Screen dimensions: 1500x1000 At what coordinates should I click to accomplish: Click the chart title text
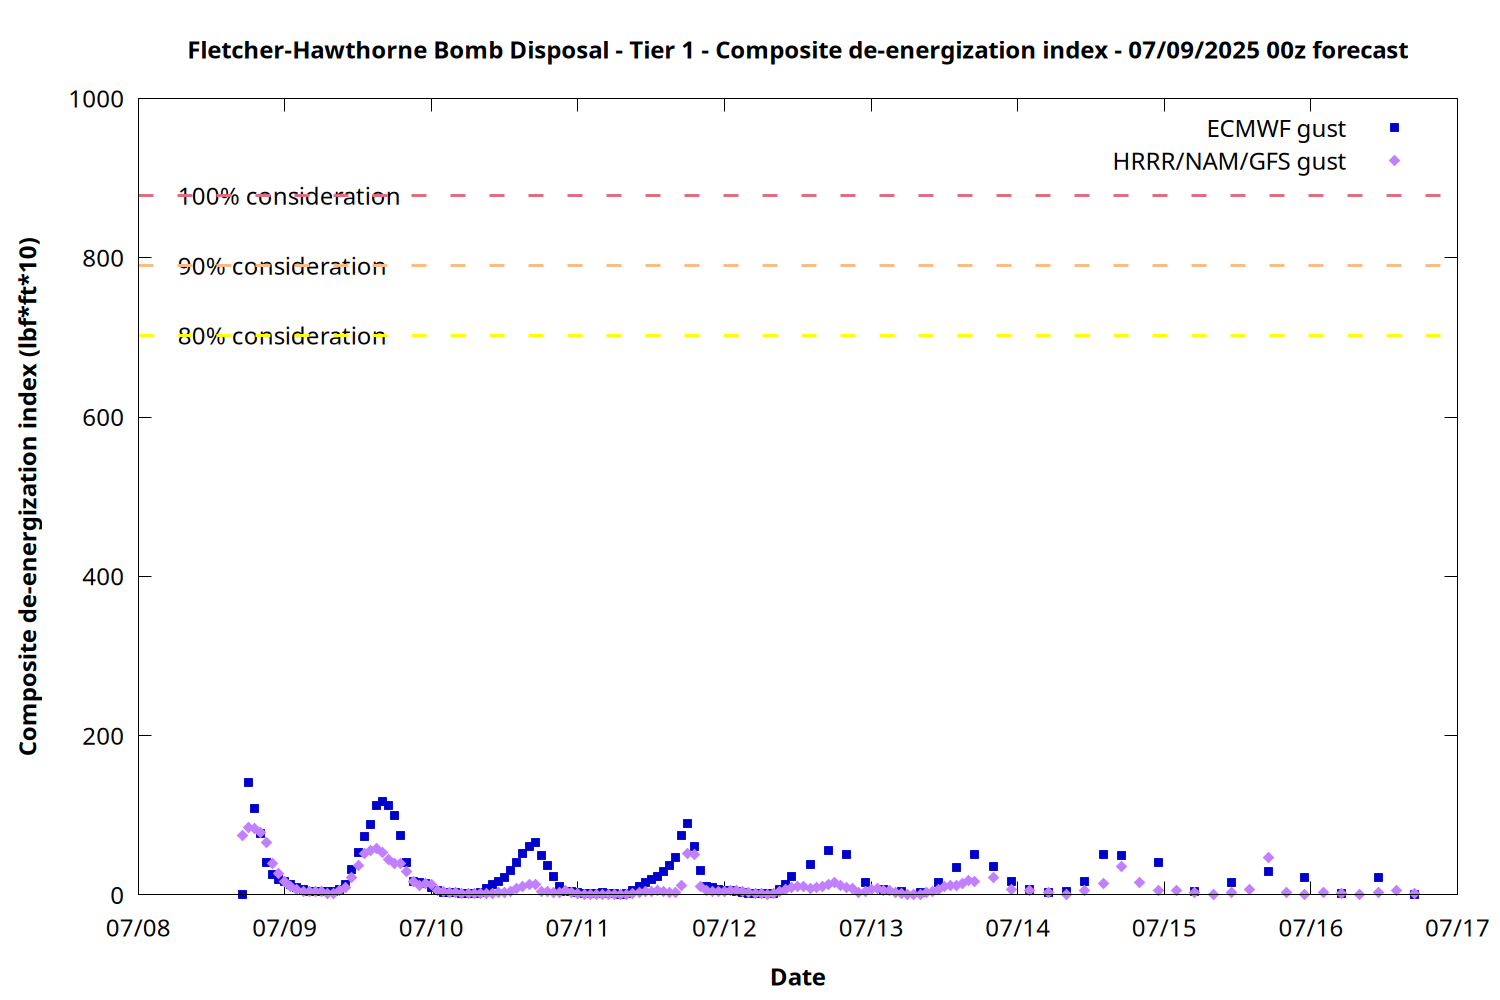(797, 50)
